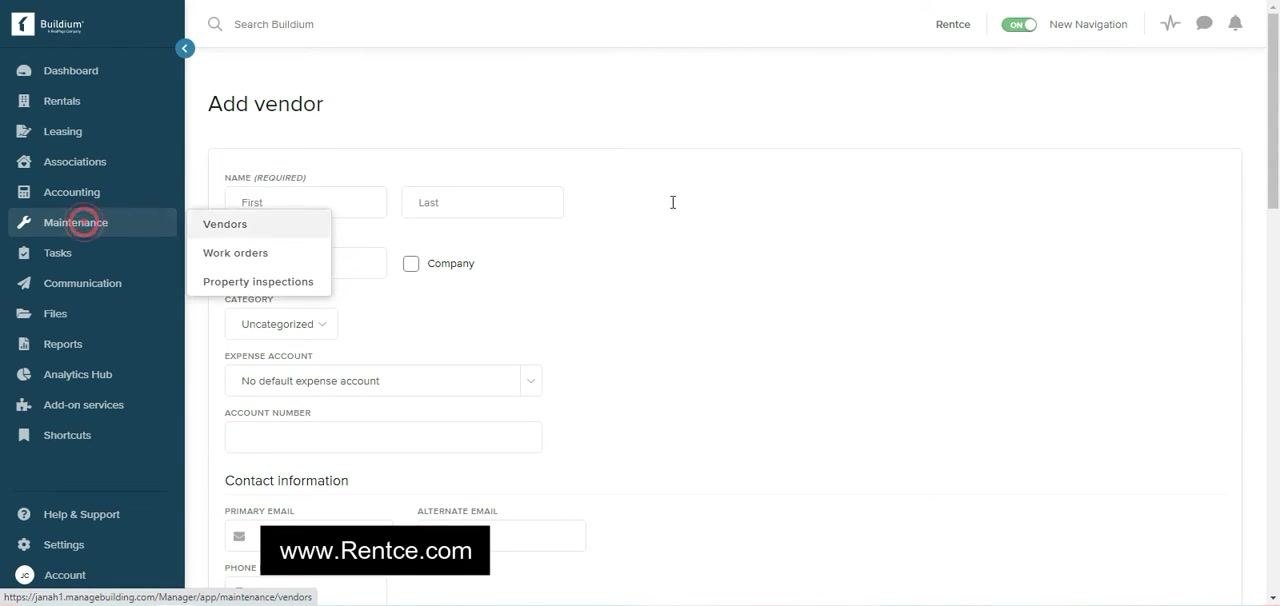
Task: Check the Company checkbox
Action: tap(411, 264)
